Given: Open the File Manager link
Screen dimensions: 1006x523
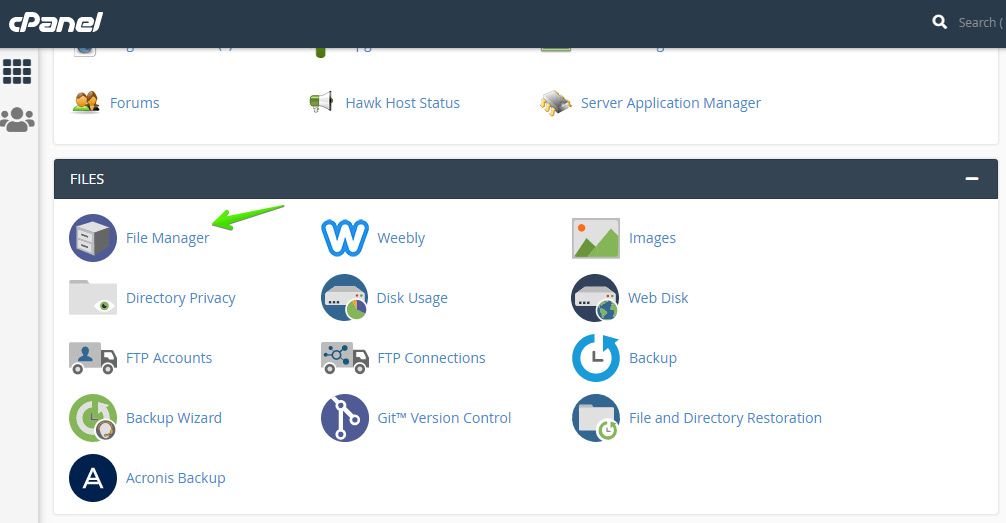Looking at the screenshot, I should coord(167,238).
